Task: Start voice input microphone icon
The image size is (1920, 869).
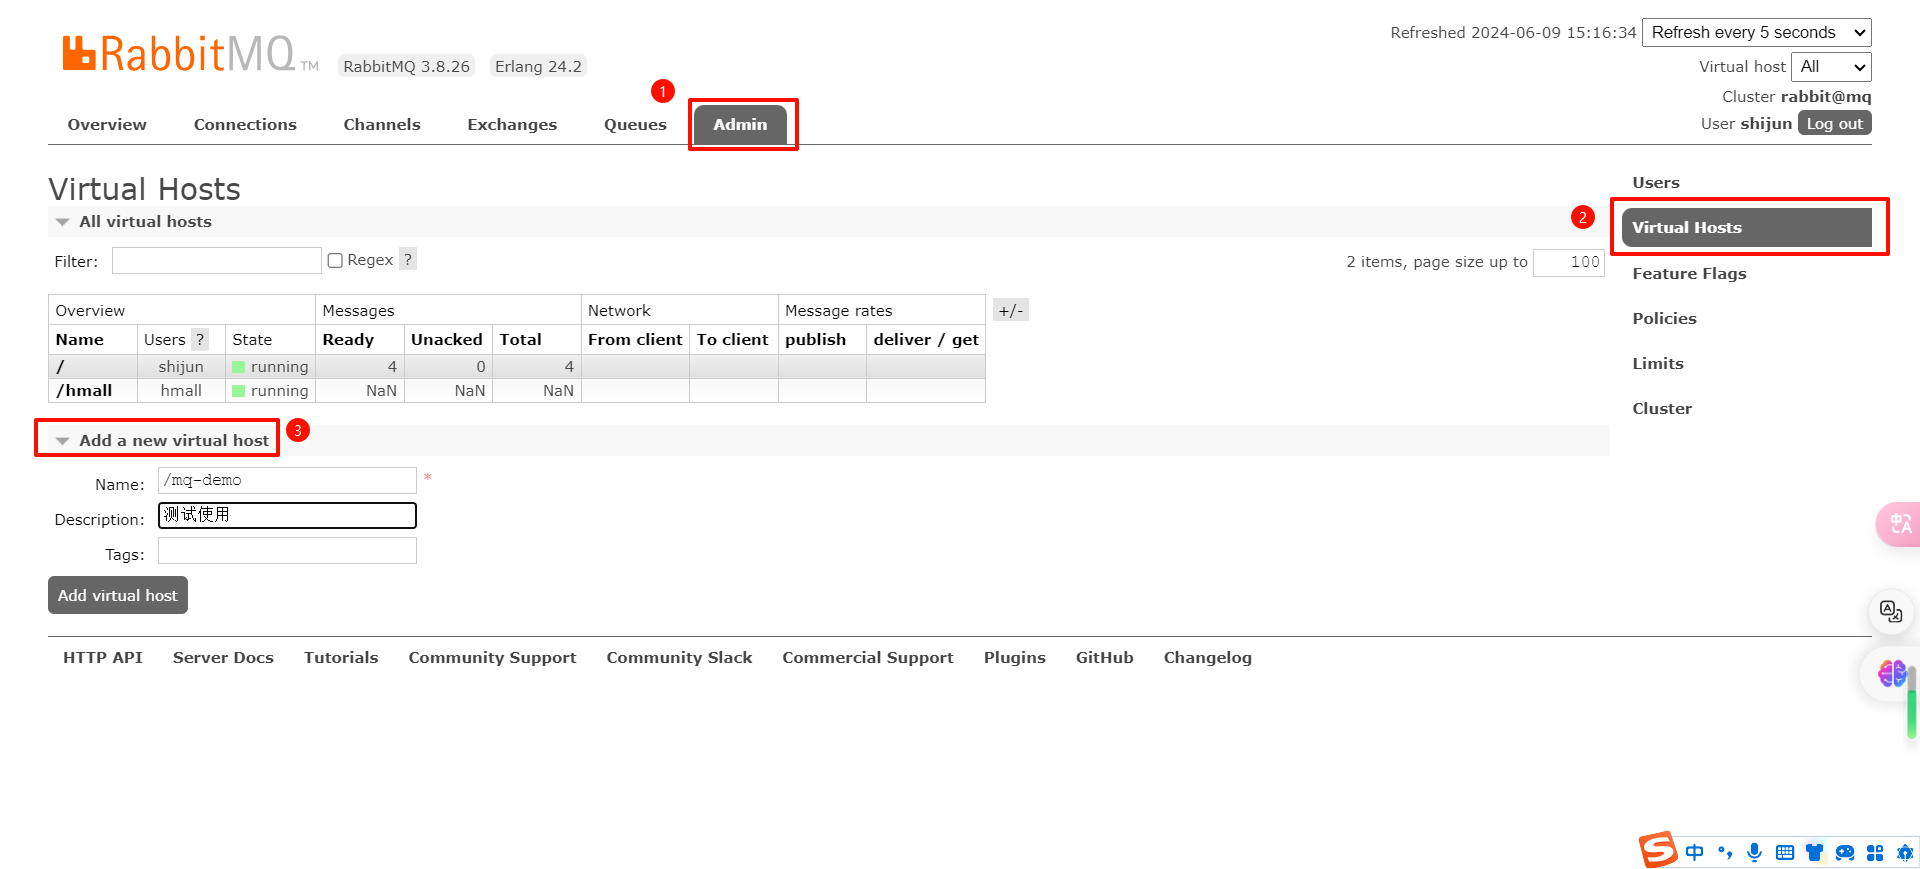Action: click(x=1754, y=852)
